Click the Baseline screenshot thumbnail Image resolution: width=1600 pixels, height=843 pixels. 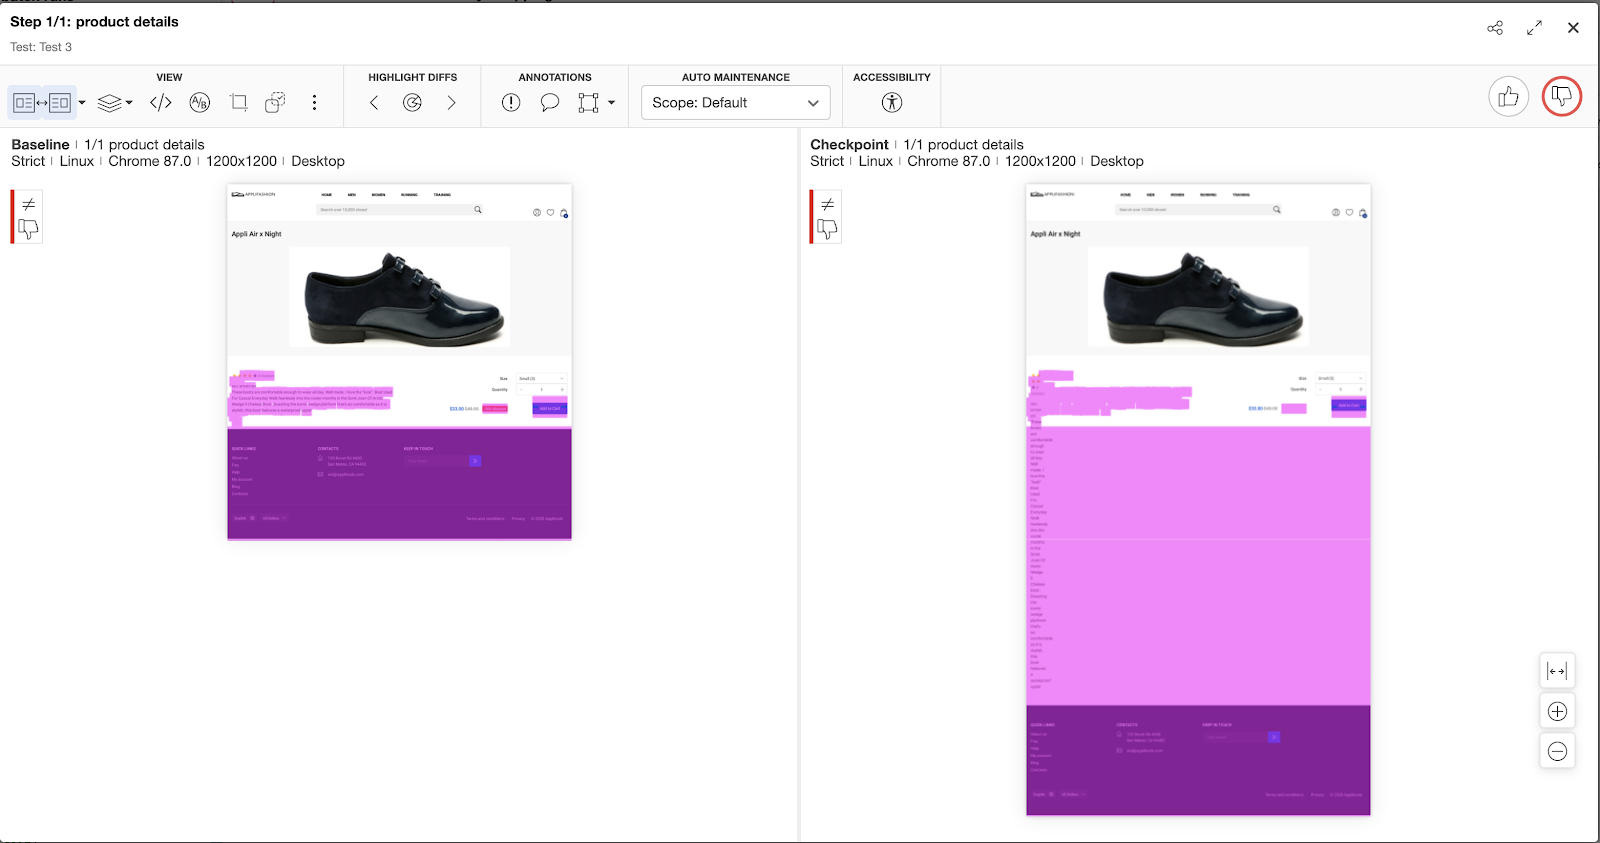[399, 362]
